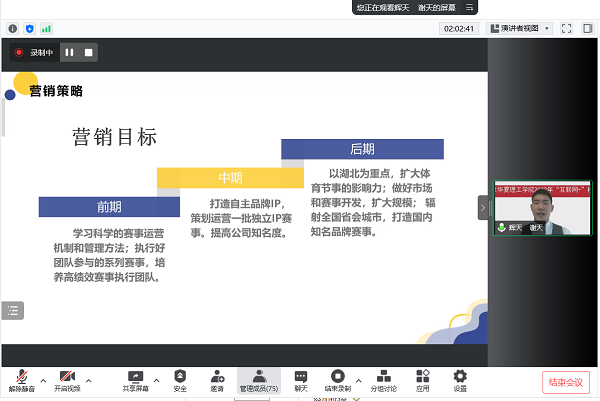Screen dimensions: 600x401
Task: Open 管理成员(75) members panel
Action: (x=259, y=380)
